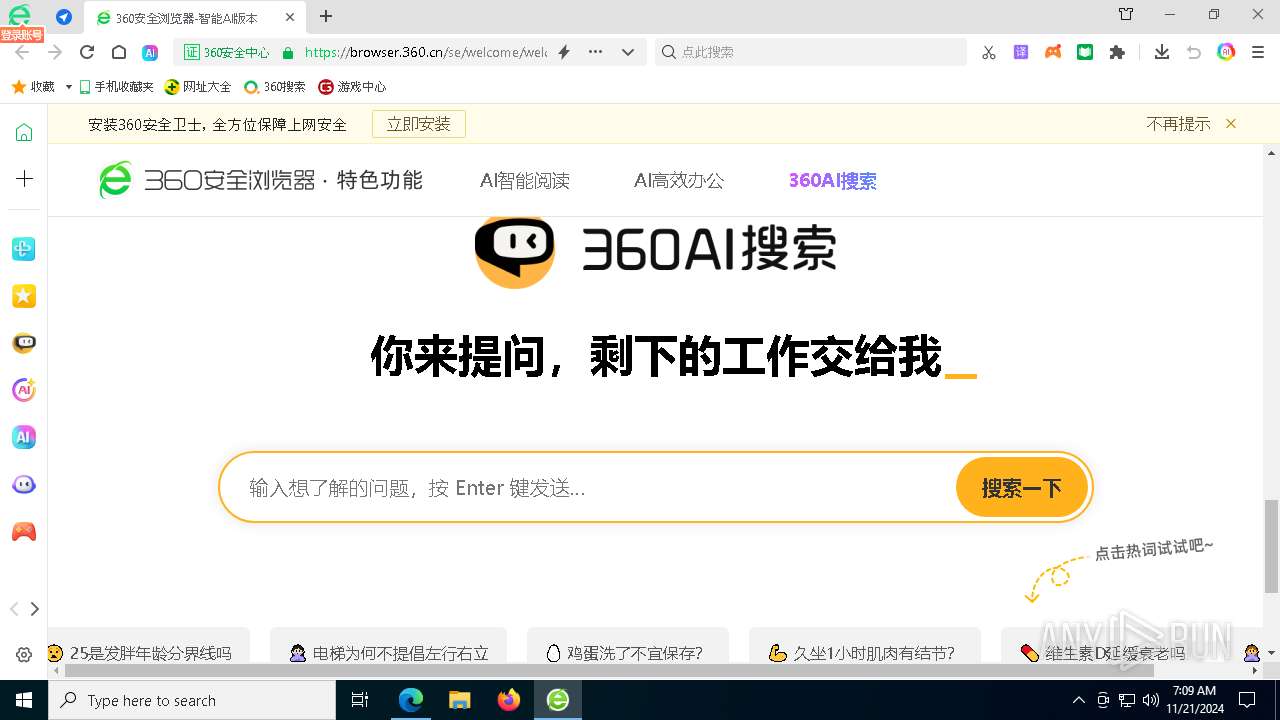Open the extensions puzzle icon
This screenshot has width=1280, height=720.
(1117, 52)
